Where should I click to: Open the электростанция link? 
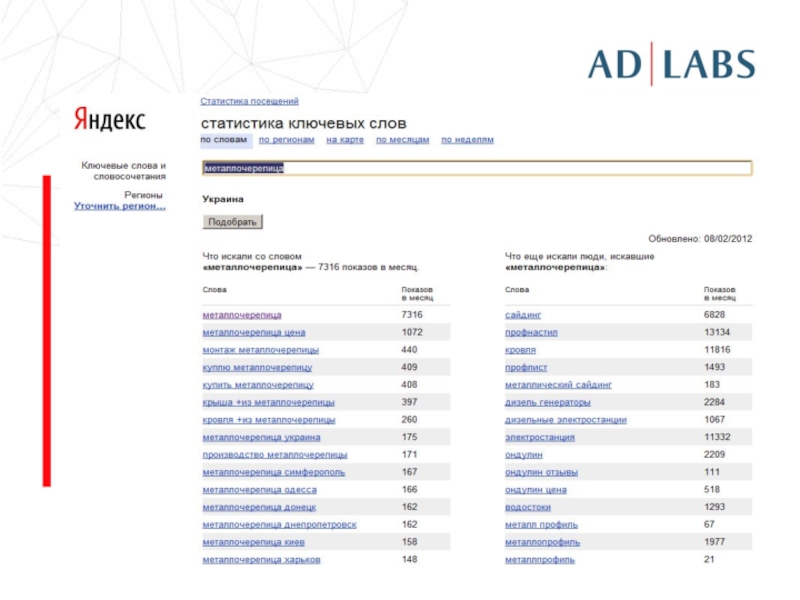click(x=540, y=437)
